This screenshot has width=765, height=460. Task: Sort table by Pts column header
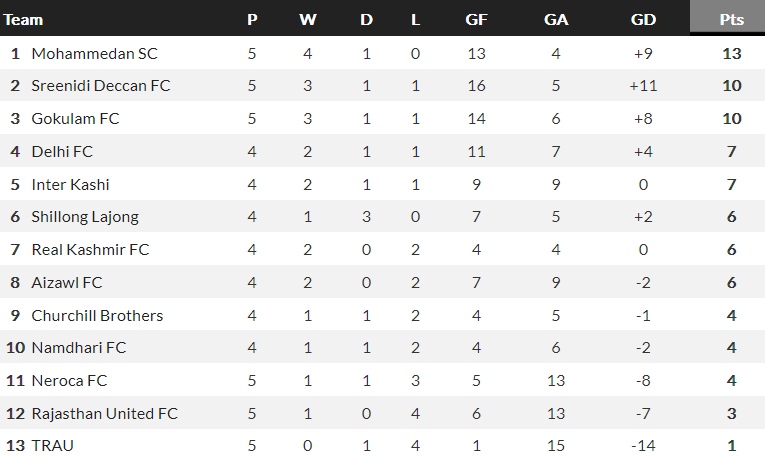(x=731, y=19)
